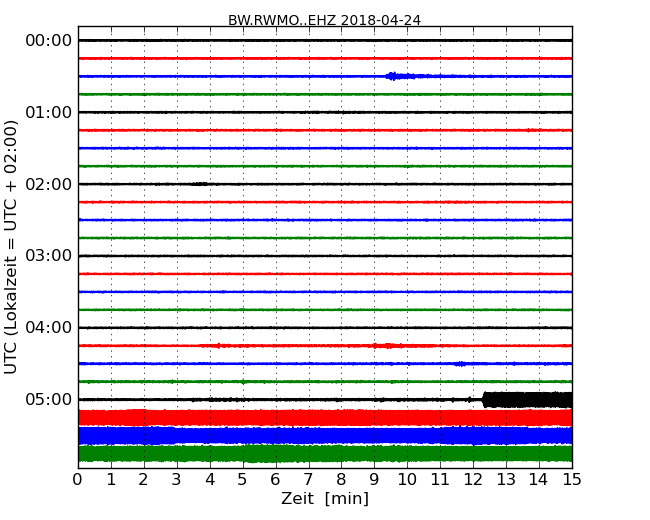
Task: Click x-axis tick label 10
Action: [x=407, y=480]
